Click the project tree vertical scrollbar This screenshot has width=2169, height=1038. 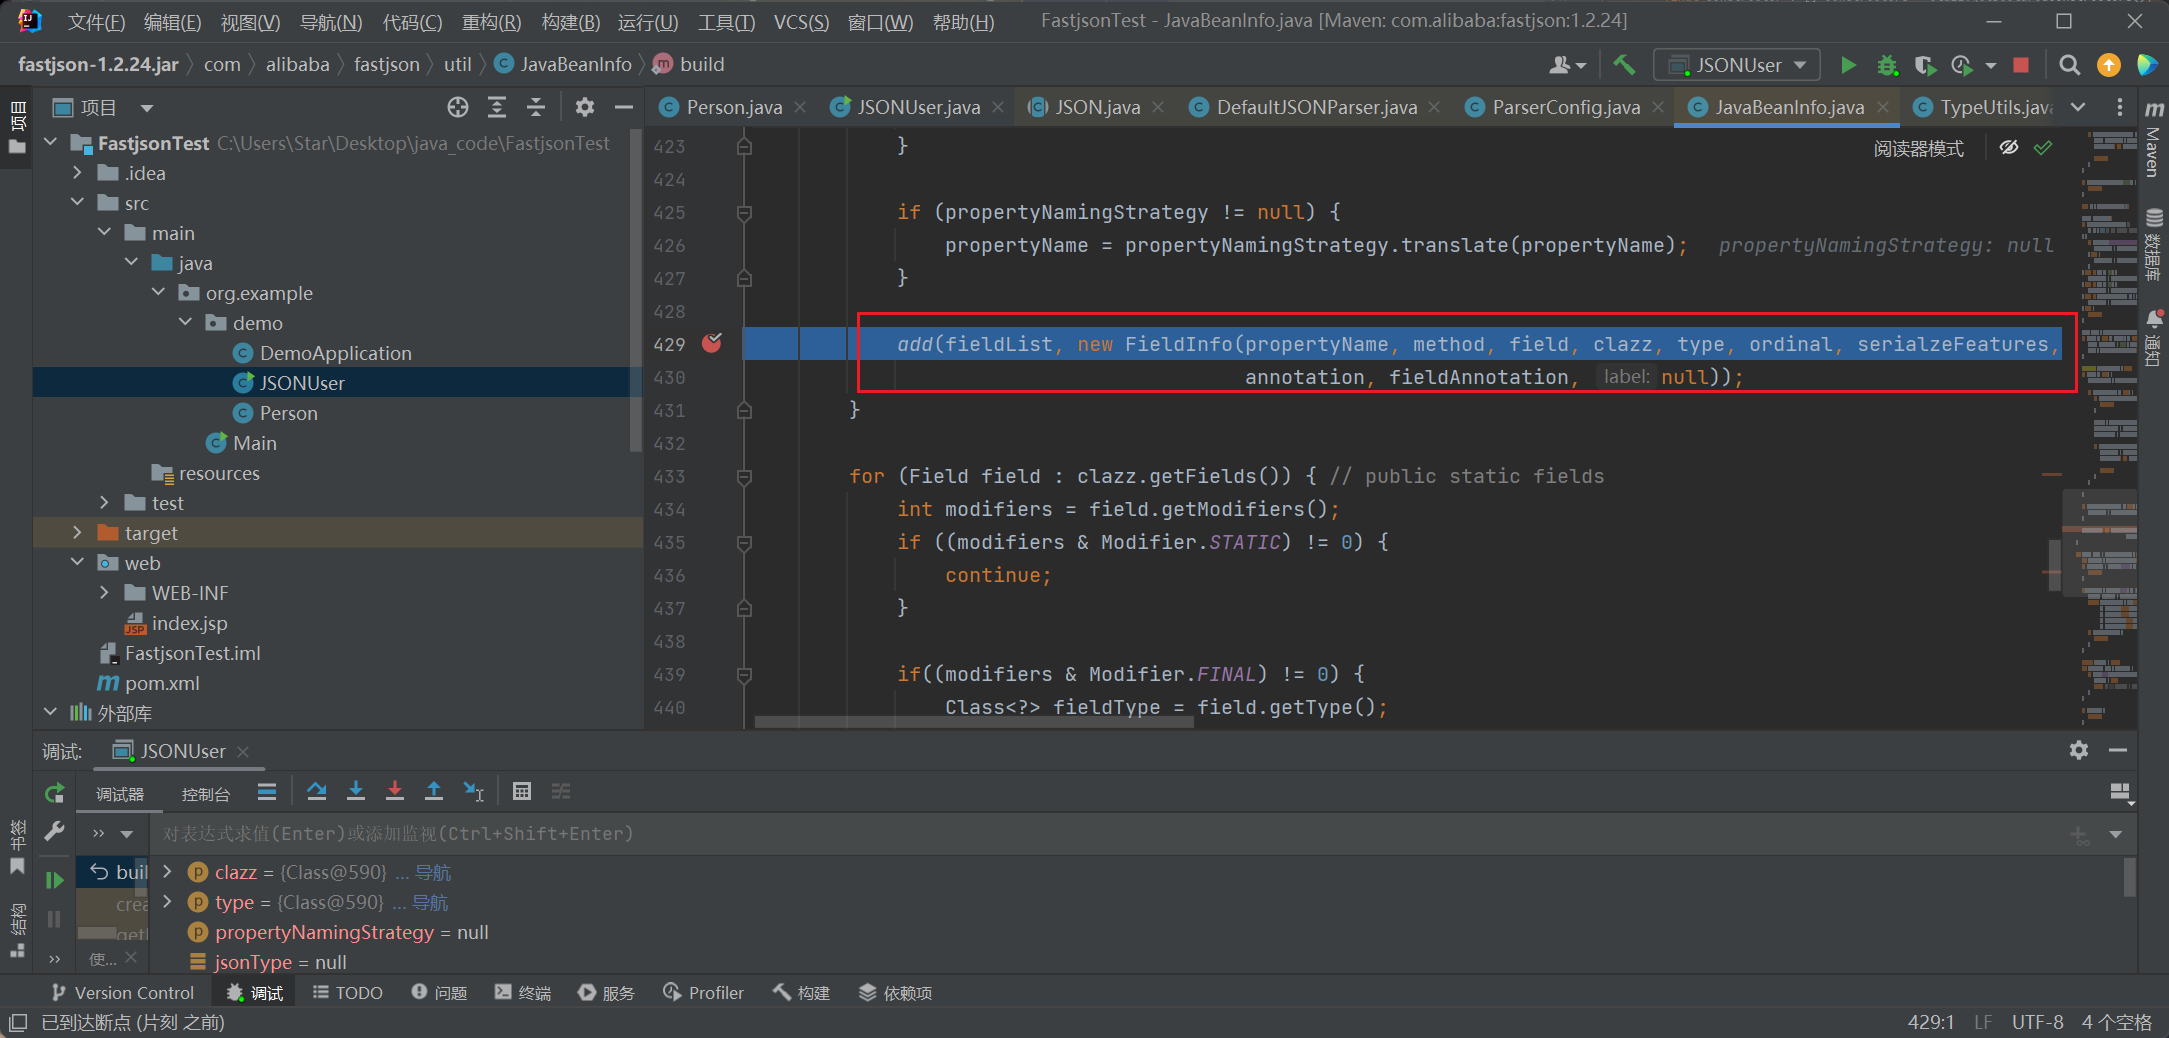point(635,290)
